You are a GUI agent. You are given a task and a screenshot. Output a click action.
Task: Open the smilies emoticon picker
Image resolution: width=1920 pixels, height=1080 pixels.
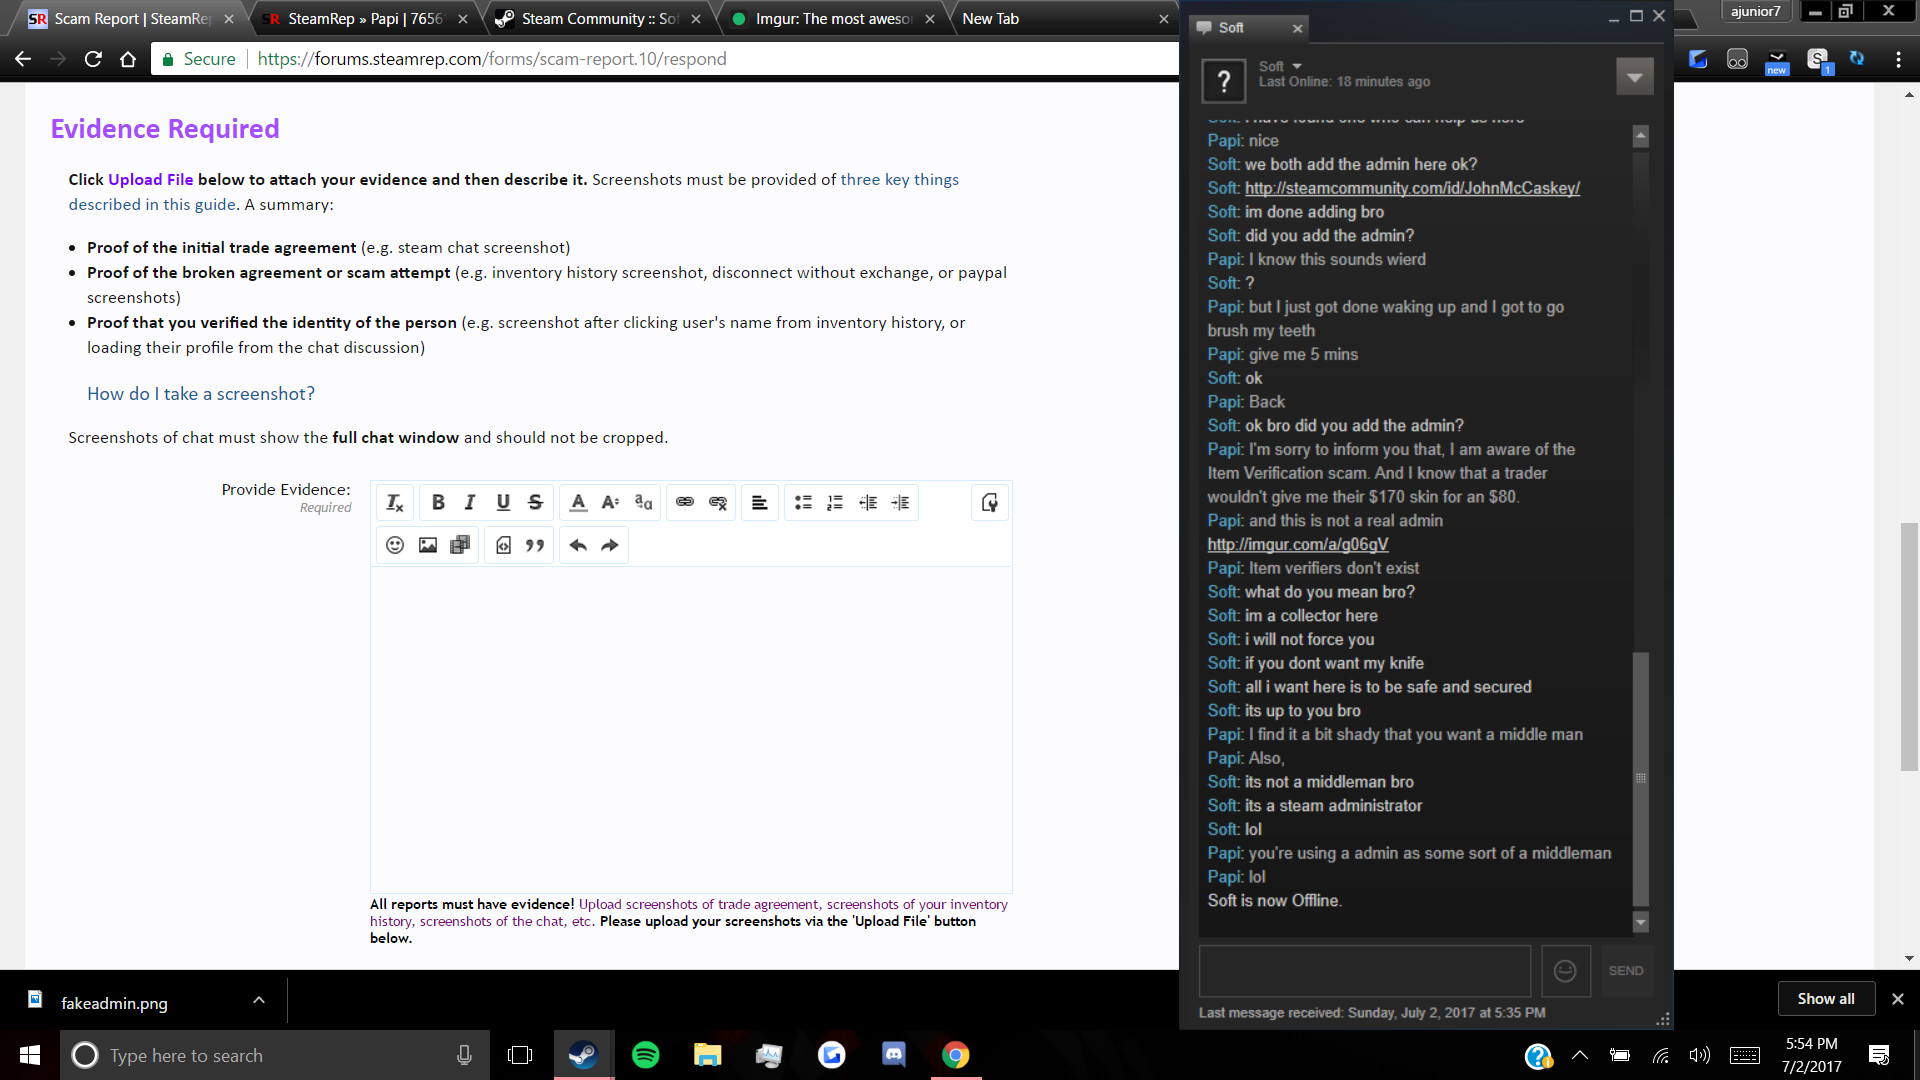(395, 545)
